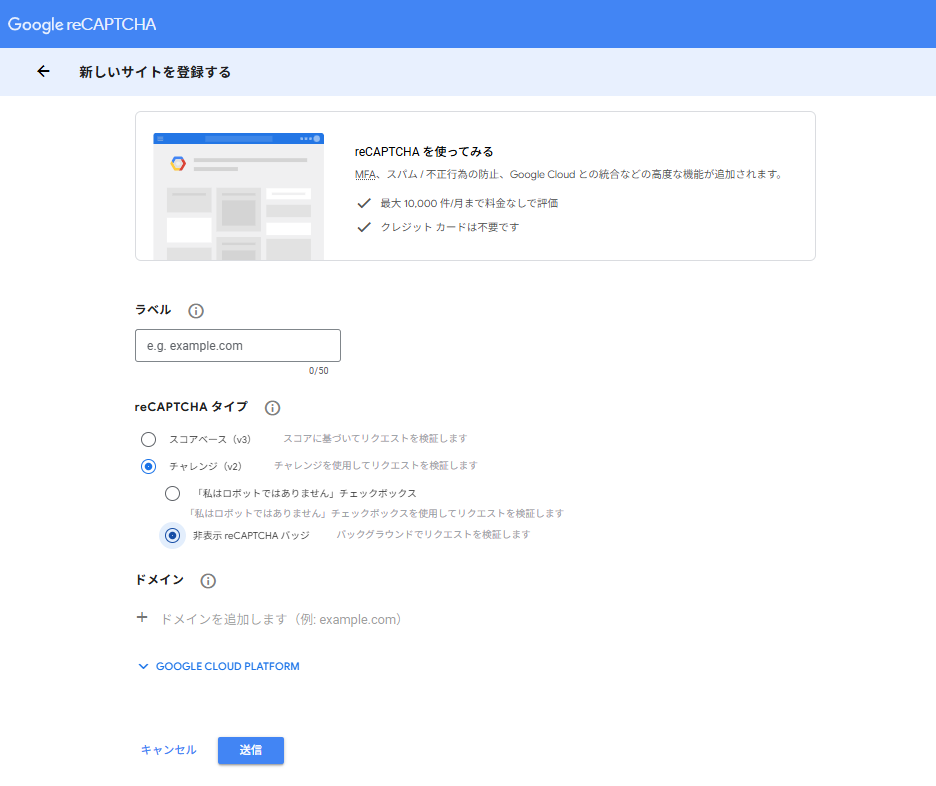The width and height of the screenshot is (936, 786).
Task: Select スコアベース (v3) radio button
Action: (x=149, y=440)
